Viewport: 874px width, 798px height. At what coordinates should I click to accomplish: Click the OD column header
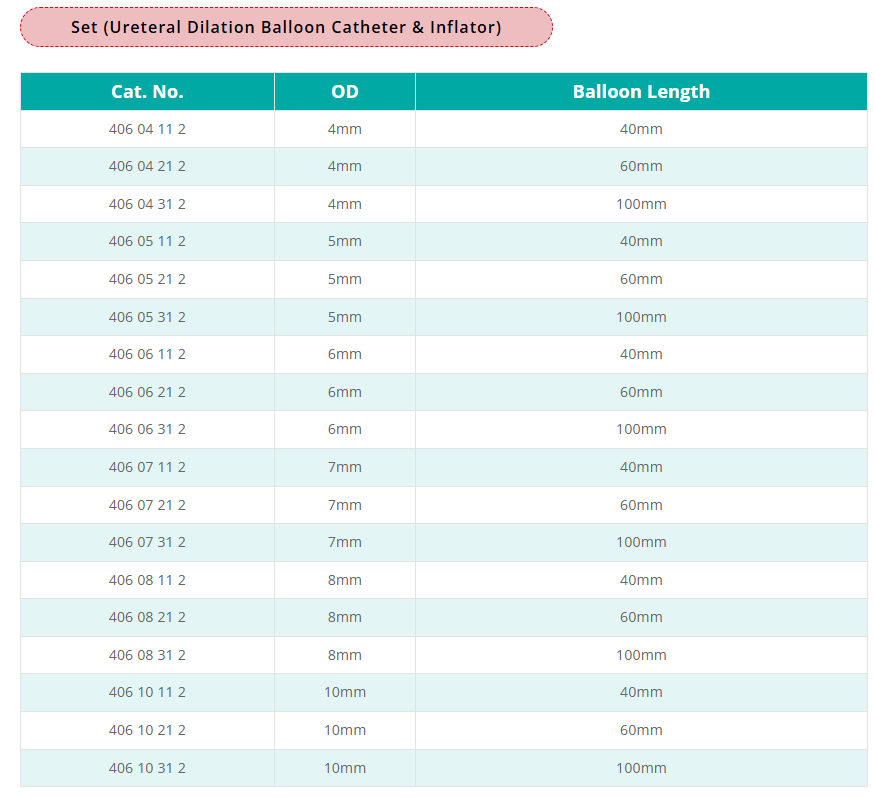[345, 92]
